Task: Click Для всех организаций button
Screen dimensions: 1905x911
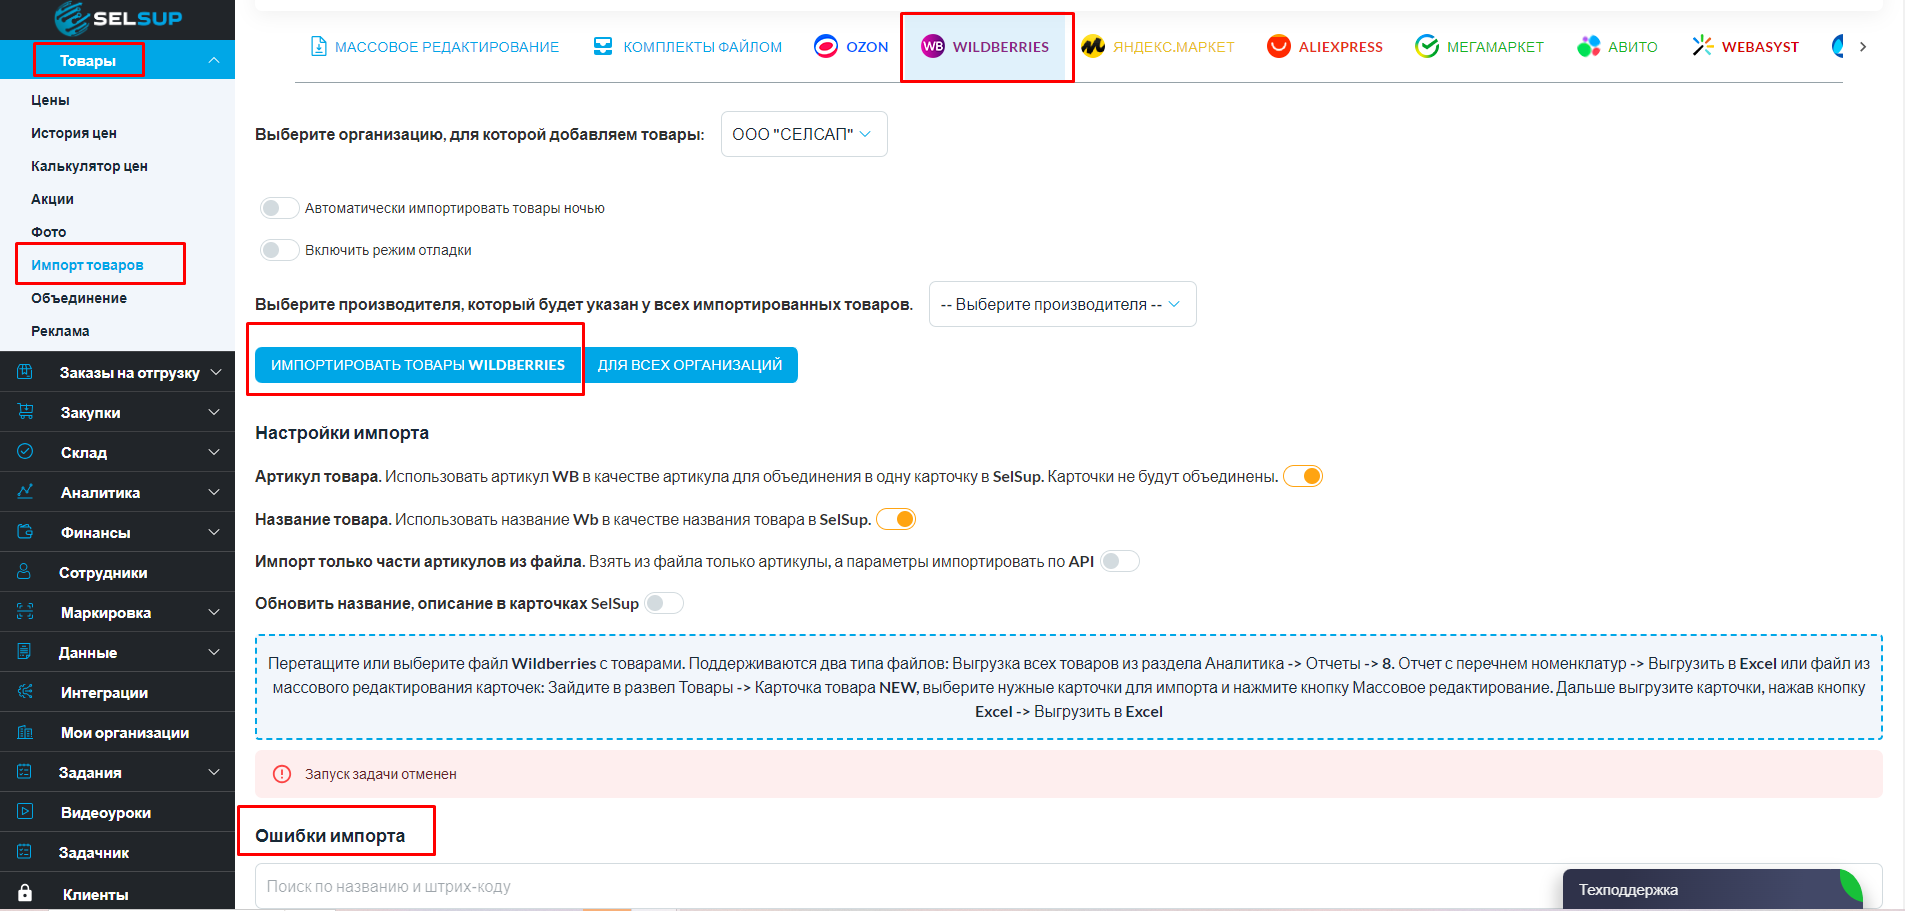Action: (x=690, y=365)
